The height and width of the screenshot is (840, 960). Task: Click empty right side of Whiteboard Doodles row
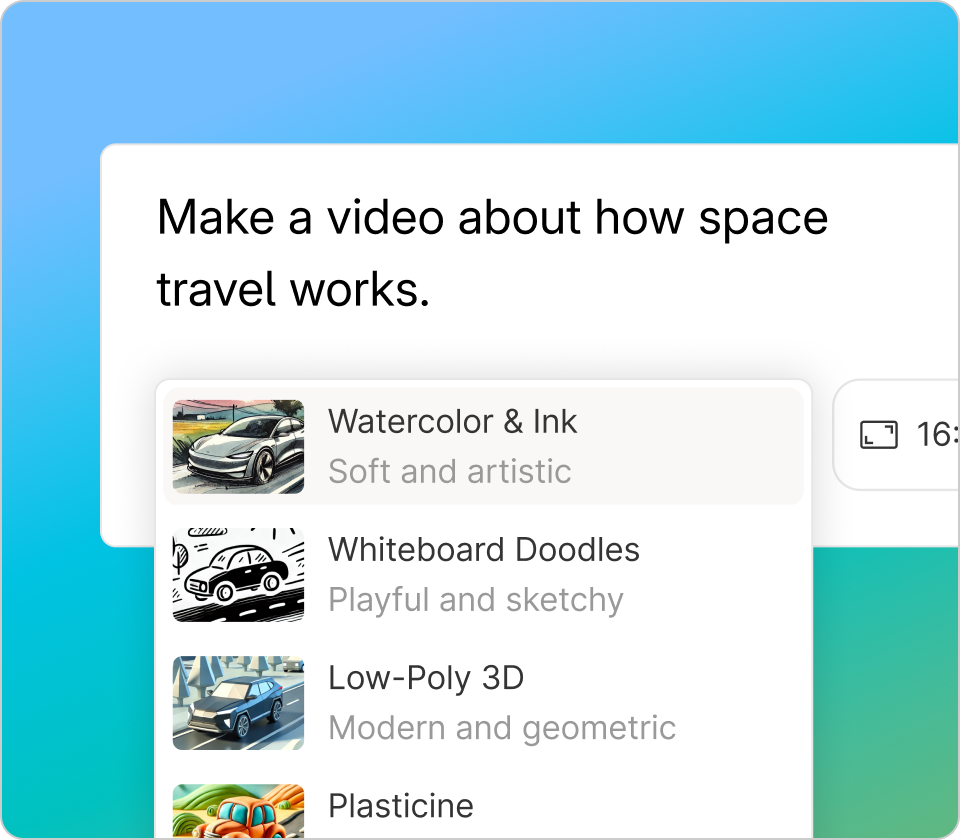click(720, 574)
